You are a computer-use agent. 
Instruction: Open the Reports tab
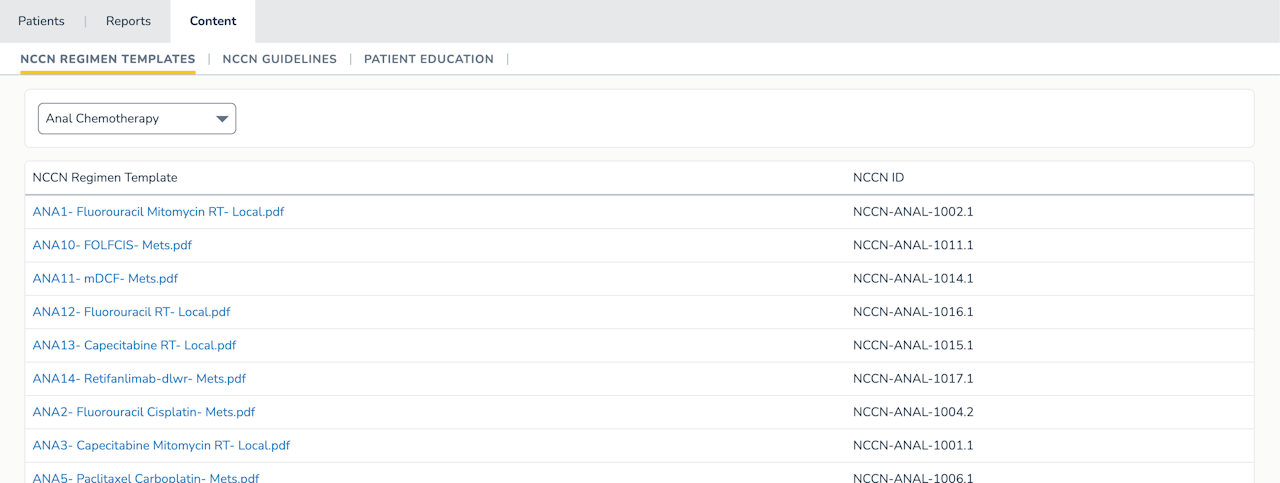point(128,21)
